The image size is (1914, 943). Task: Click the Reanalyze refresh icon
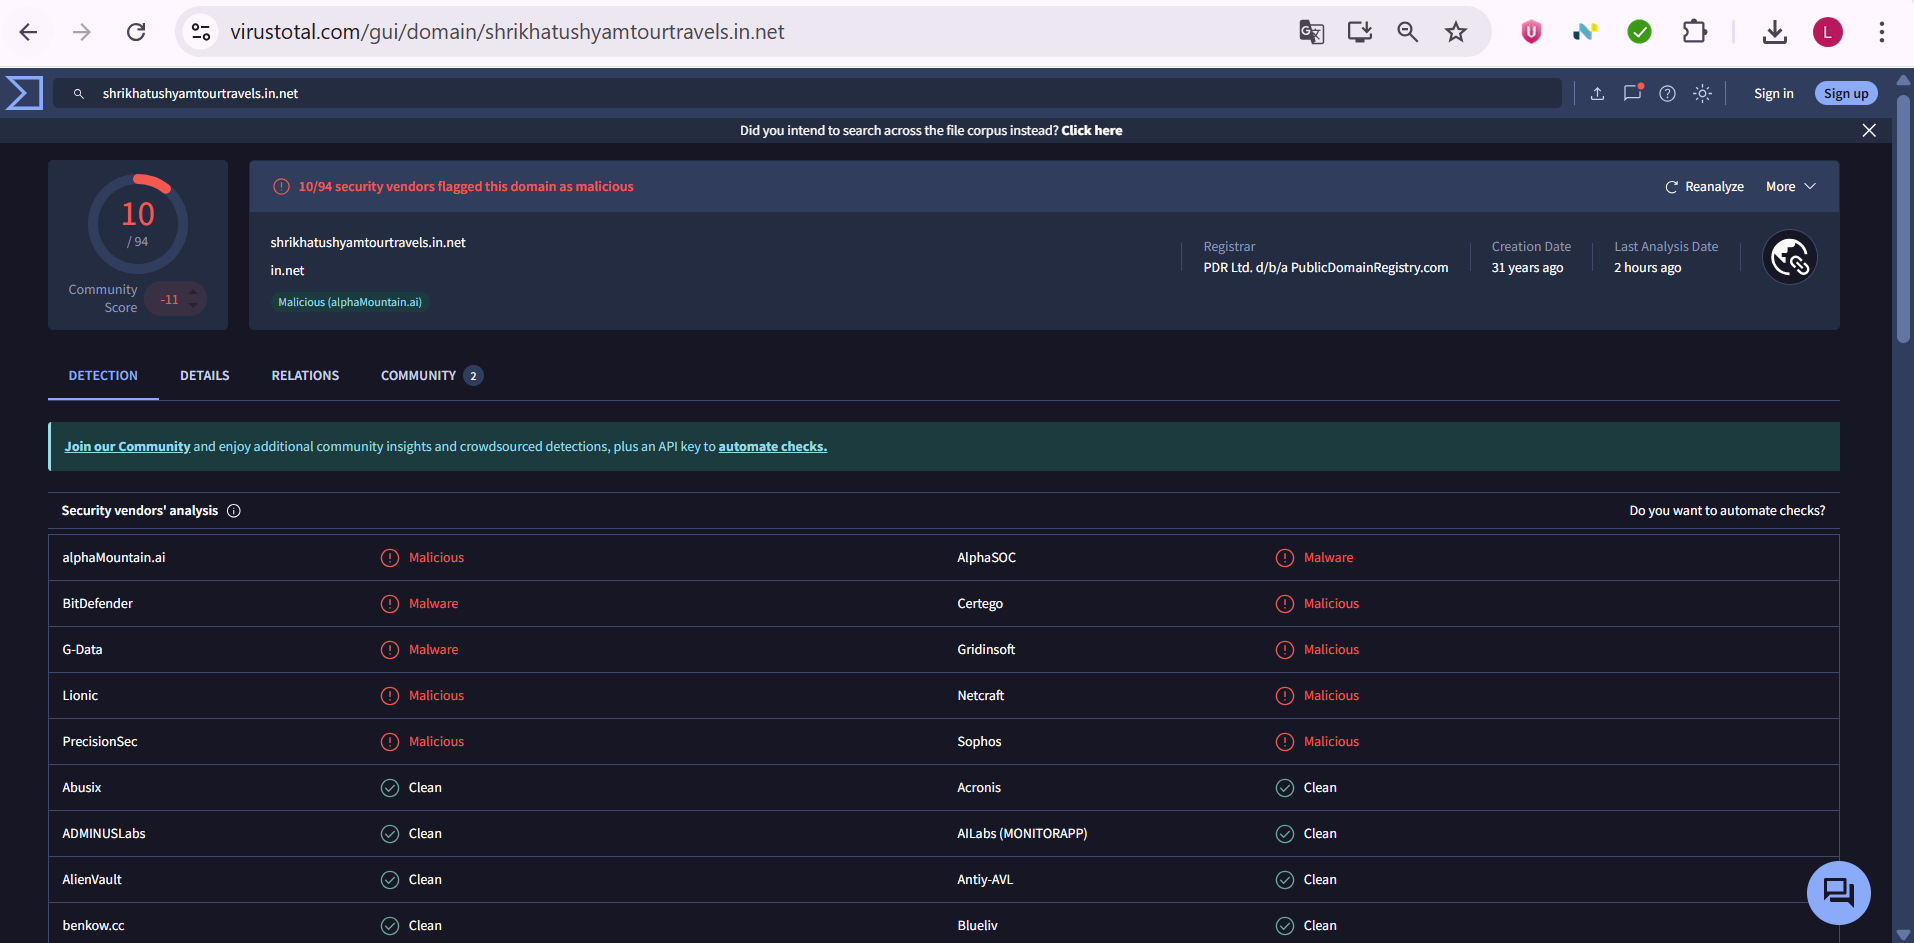tap(1671, 187)
